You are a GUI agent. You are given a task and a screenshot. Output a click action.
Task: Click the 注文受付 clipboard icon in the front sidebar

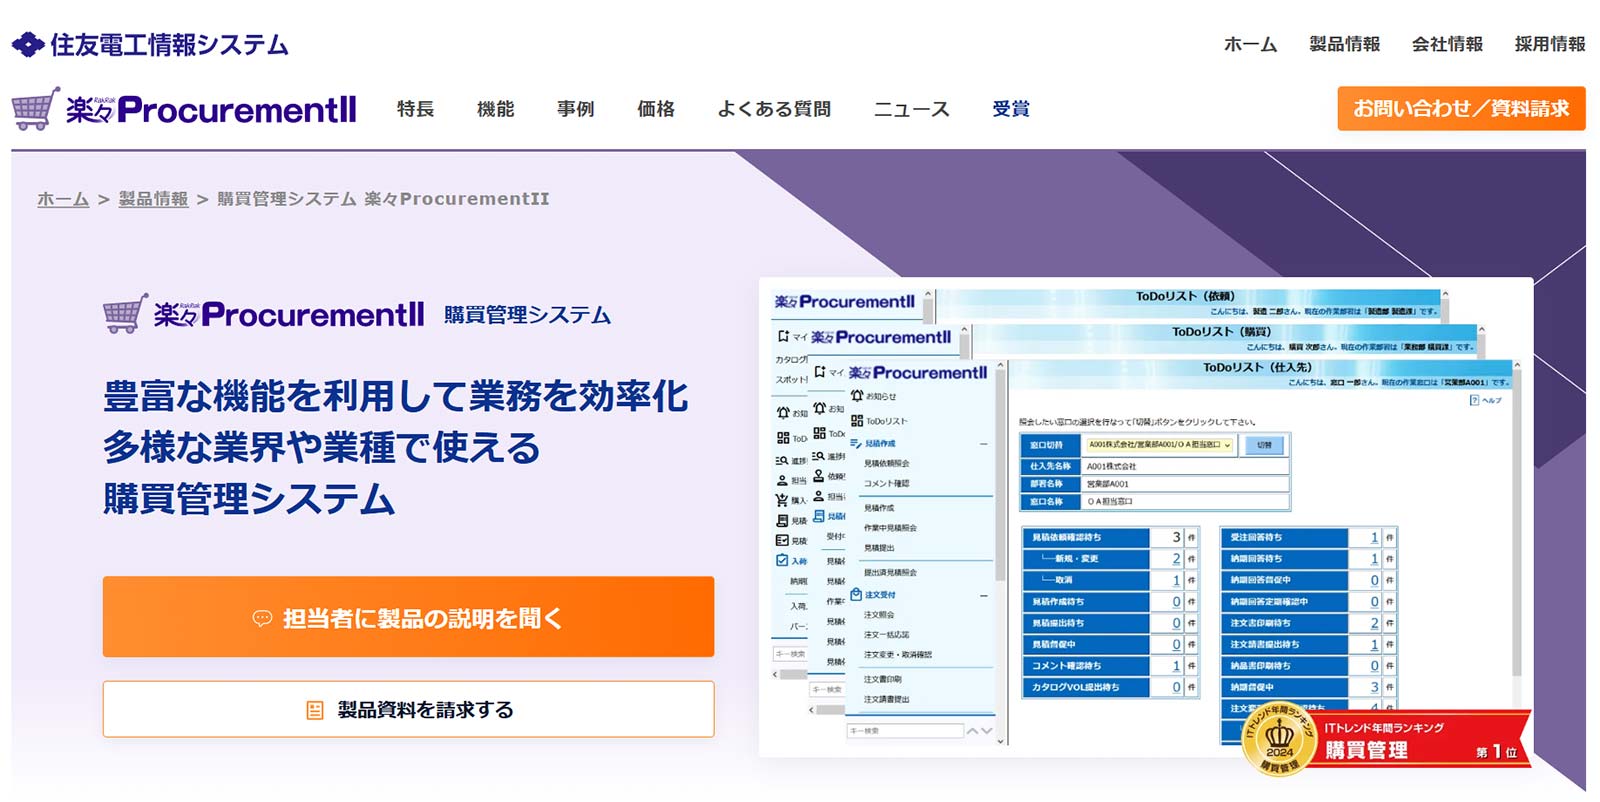tap(856, 594)
